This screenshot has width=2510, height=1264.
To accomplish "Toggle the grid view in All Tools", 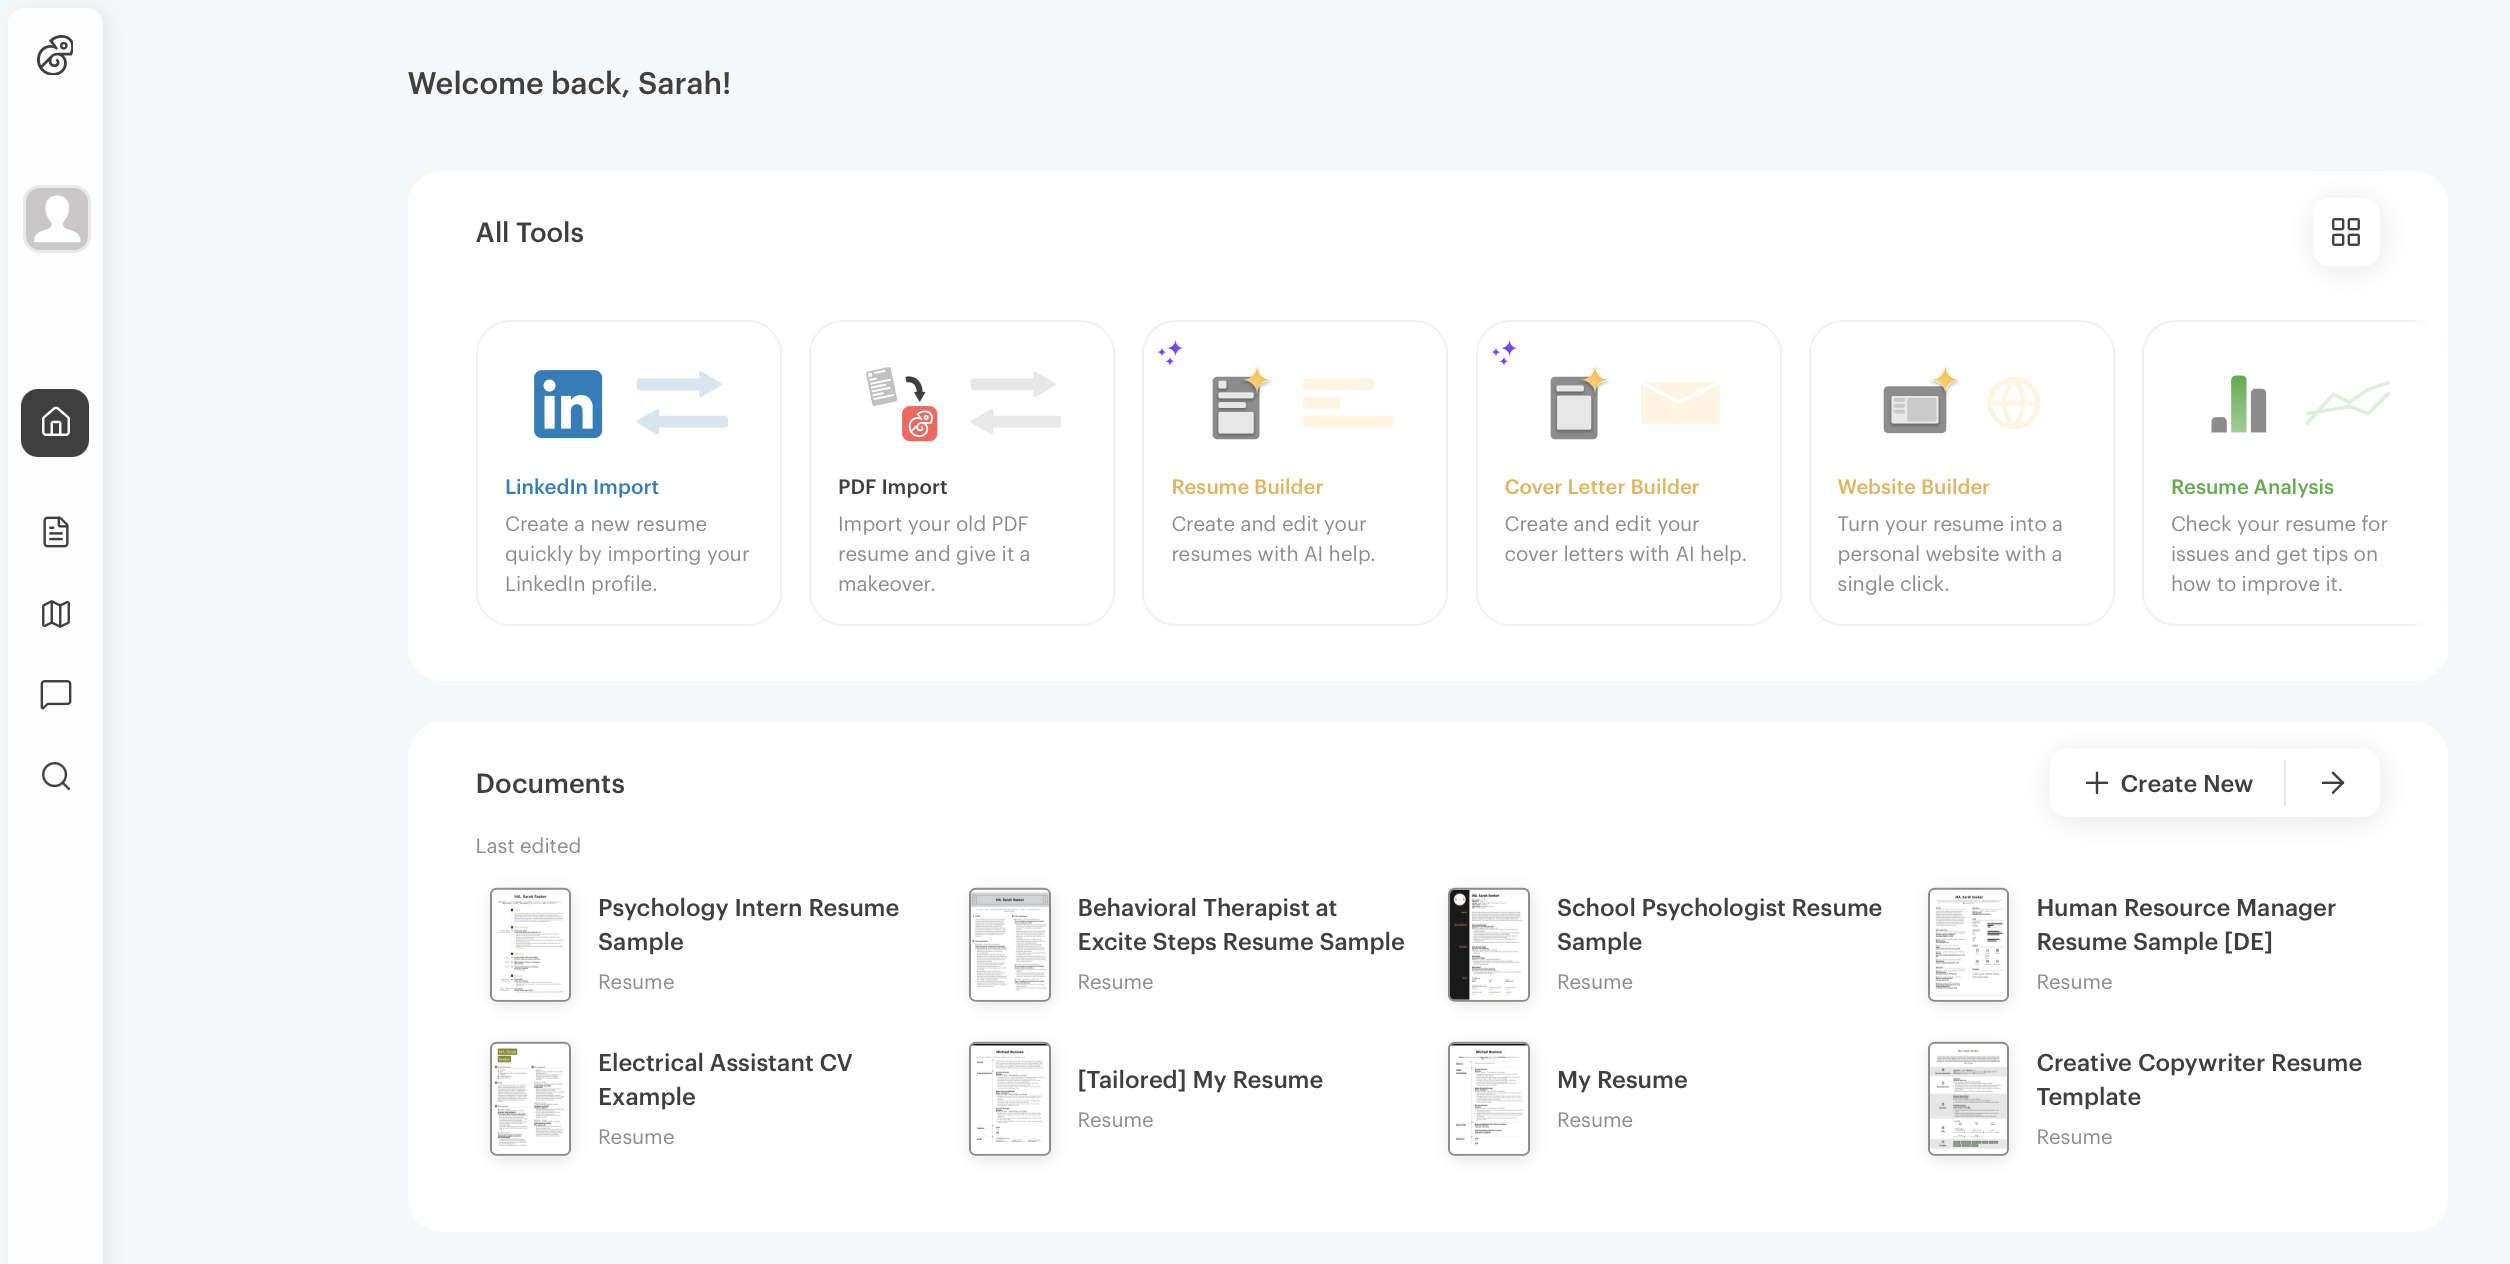I will pyautogui.click(x=2345, y=231).
